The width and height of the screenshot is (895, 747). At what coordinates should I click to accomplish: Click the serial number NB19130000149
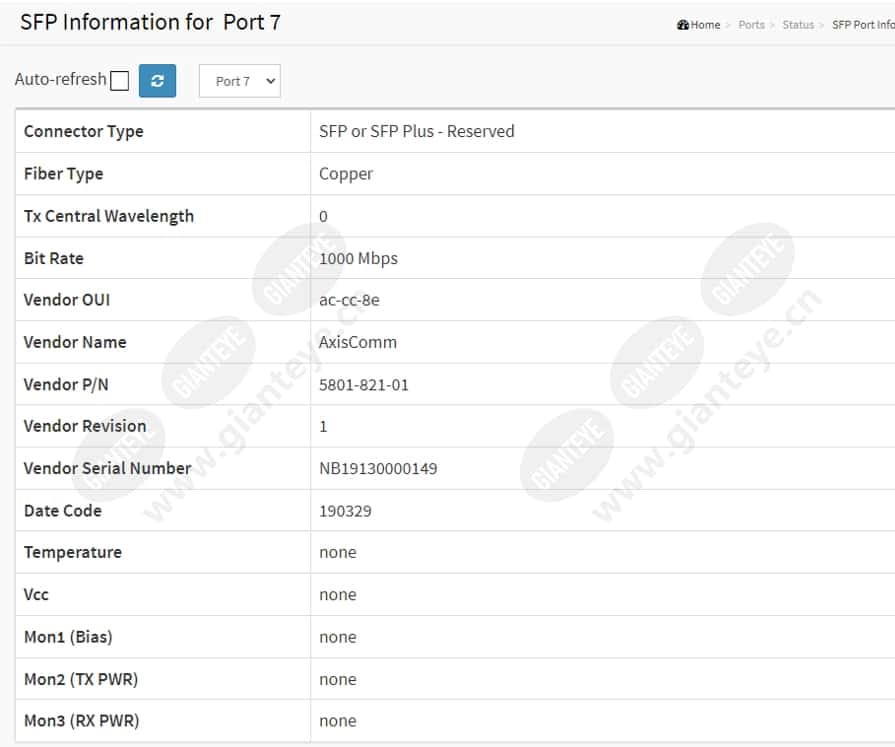378,469
